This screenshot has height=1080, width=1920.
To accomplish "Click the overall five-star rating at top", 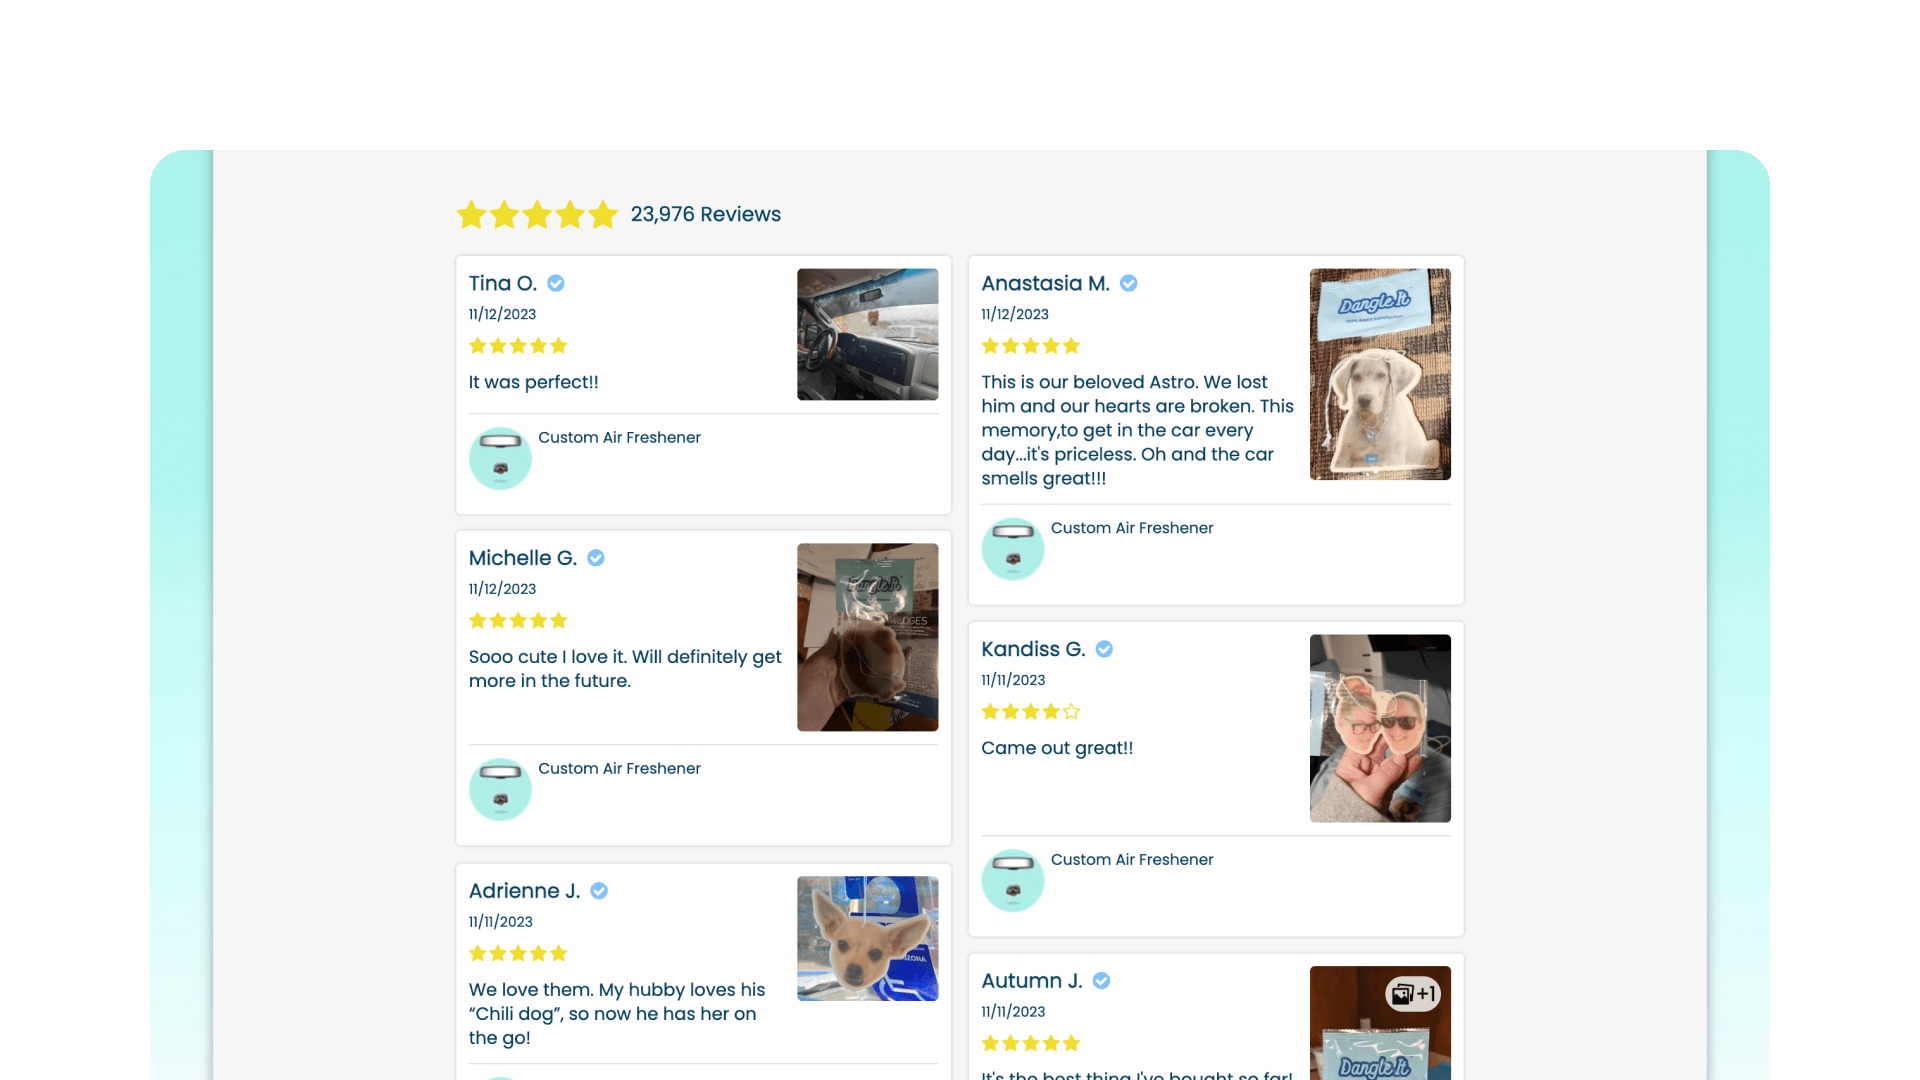I will pos(537,214).
